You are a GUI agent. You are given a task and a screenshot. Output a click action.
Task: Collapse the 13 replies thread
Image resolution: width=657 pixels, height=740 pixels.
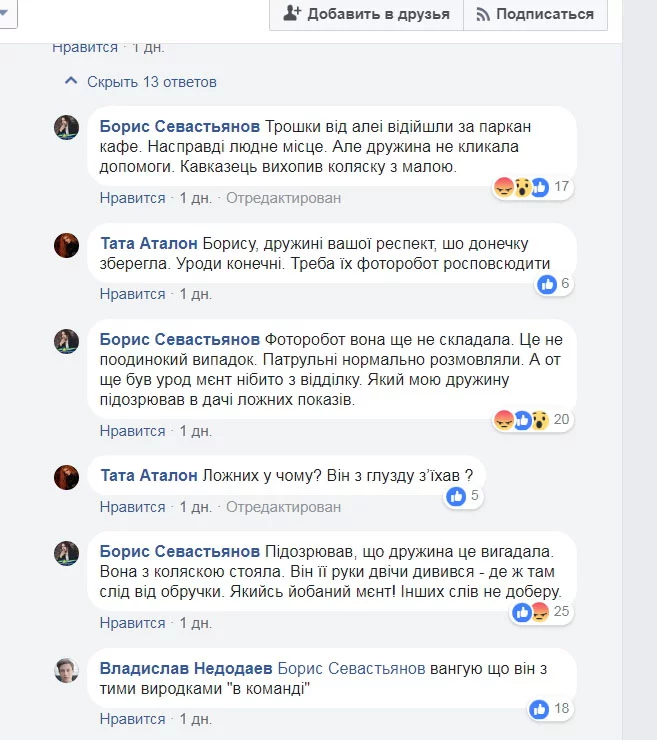(x=140, y=82)
